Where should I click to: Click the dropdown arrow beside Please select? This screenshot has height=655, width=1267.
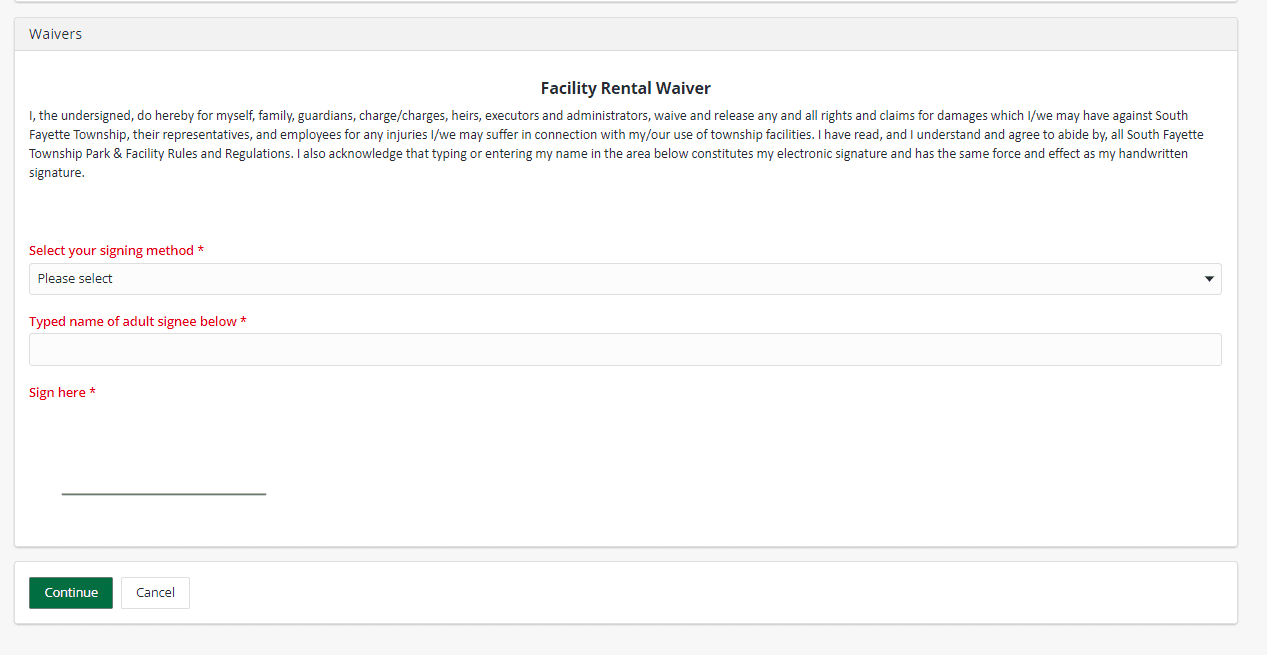click(x=1209, y=279)
